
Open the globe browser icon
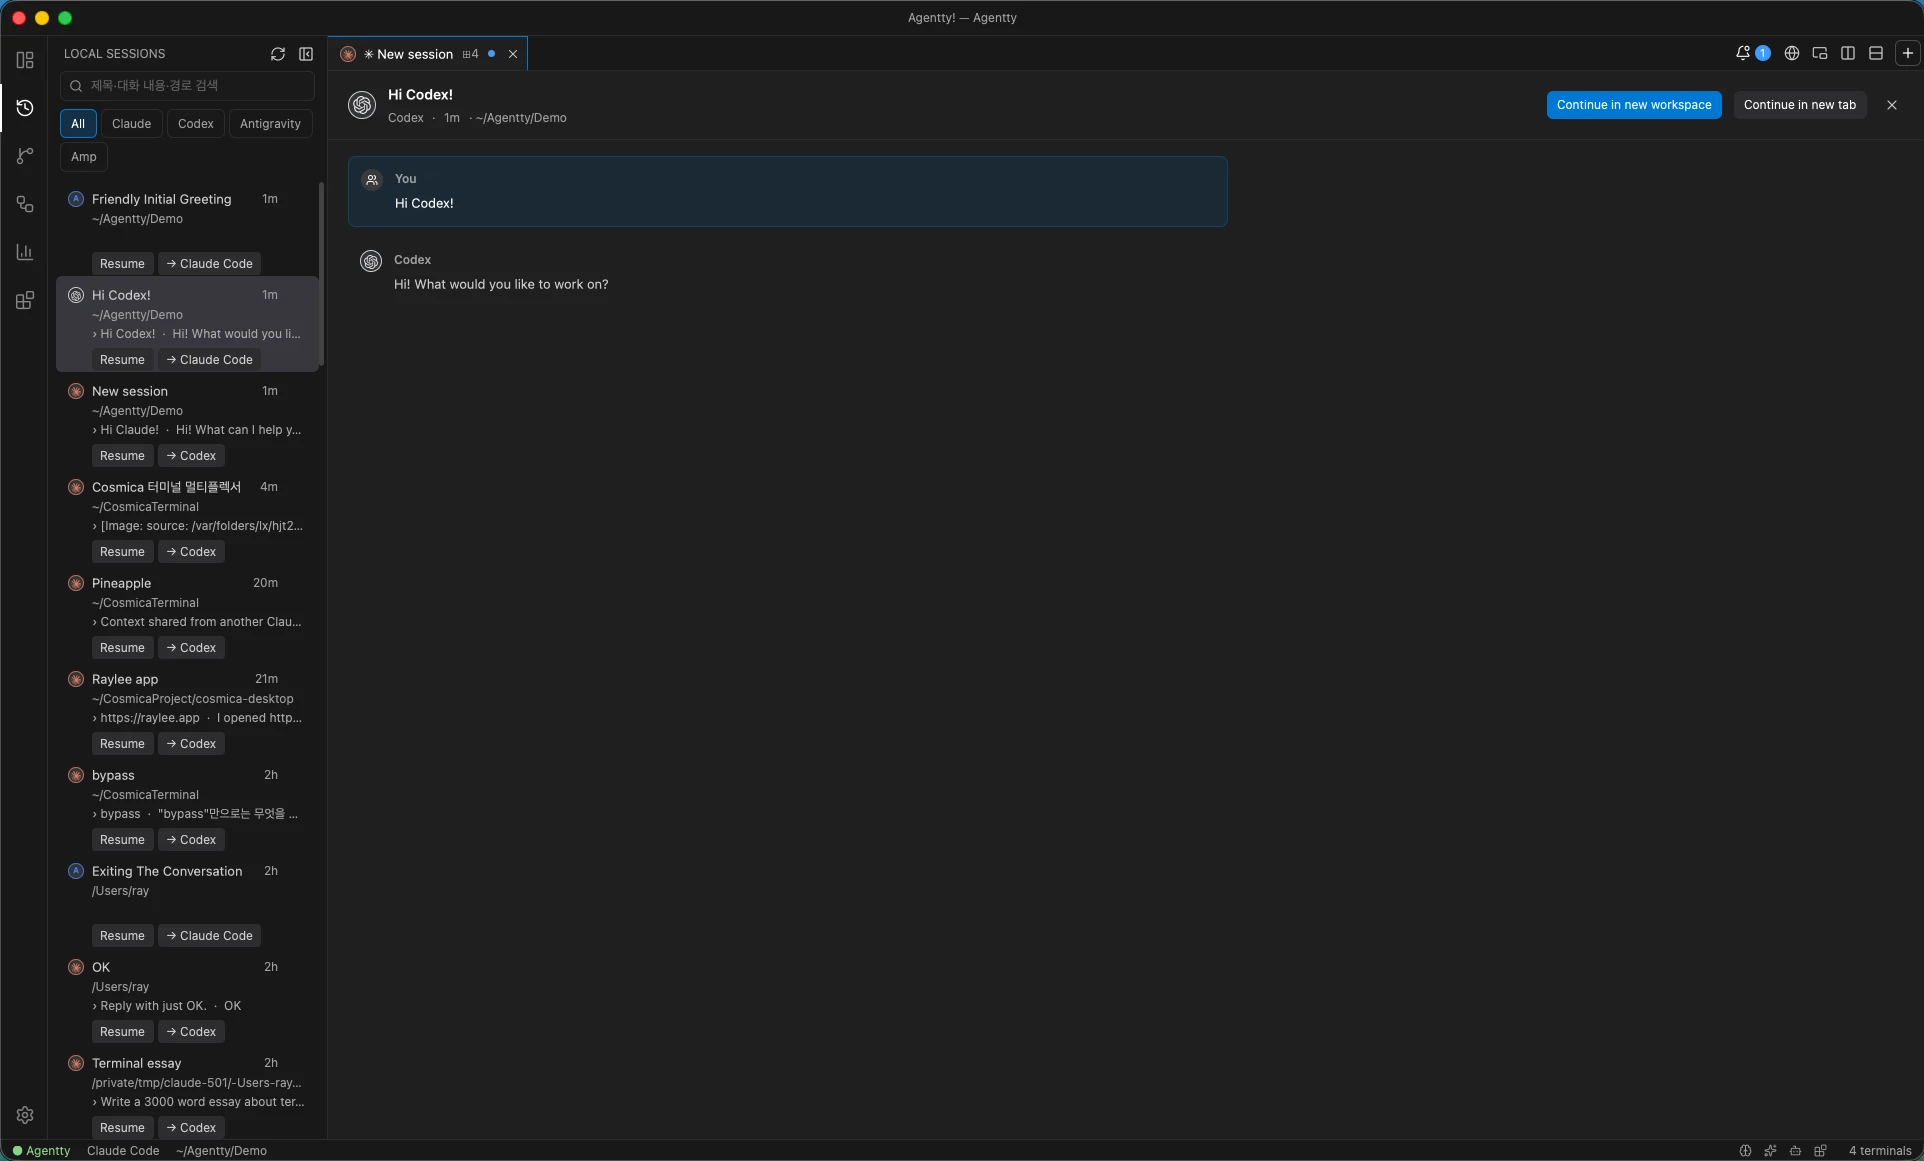[x=1792, y=53]
